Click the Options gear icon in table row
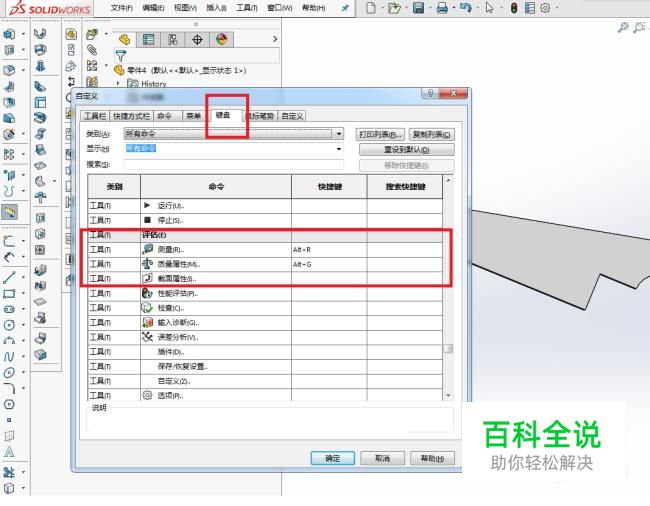 pos(148,395)
